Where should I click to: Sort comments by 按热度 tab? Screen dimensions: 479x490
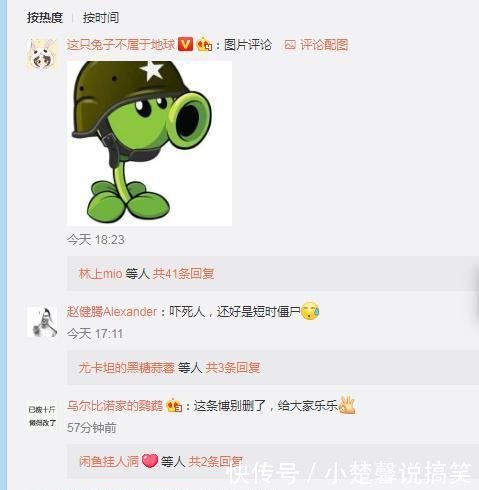[x=45, y=17]
